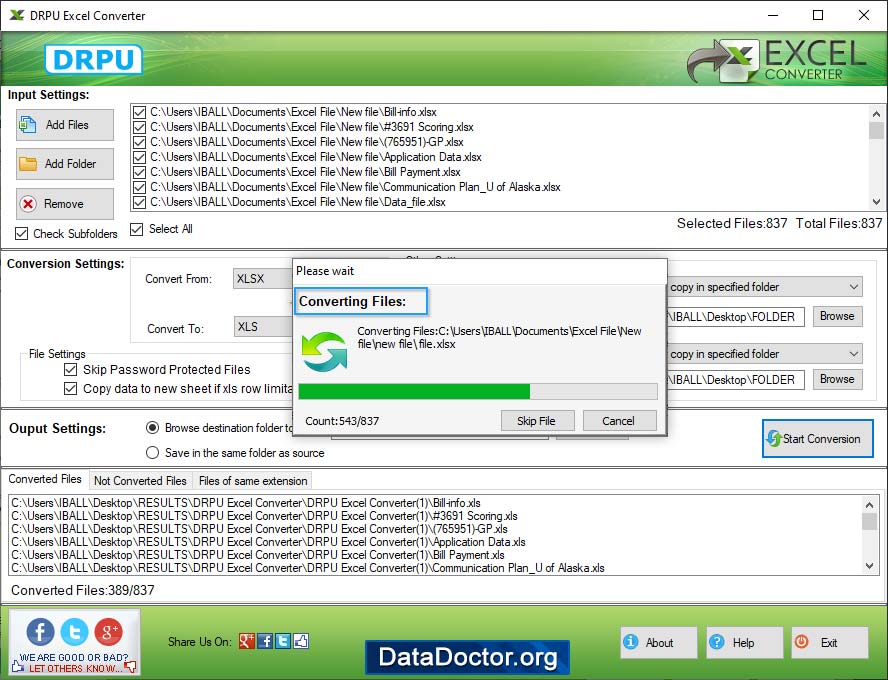Click the Selected Files:837 status text
Screen dimensions: 888x680
click(732, 223)
